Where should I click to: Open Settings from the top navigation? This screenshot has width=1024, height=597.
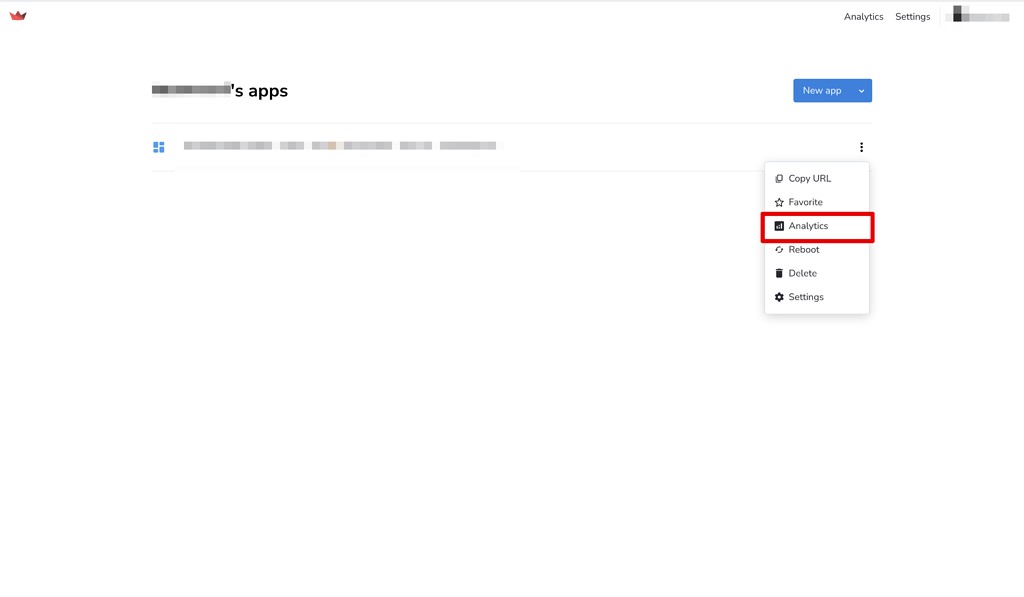pos(911,16)
